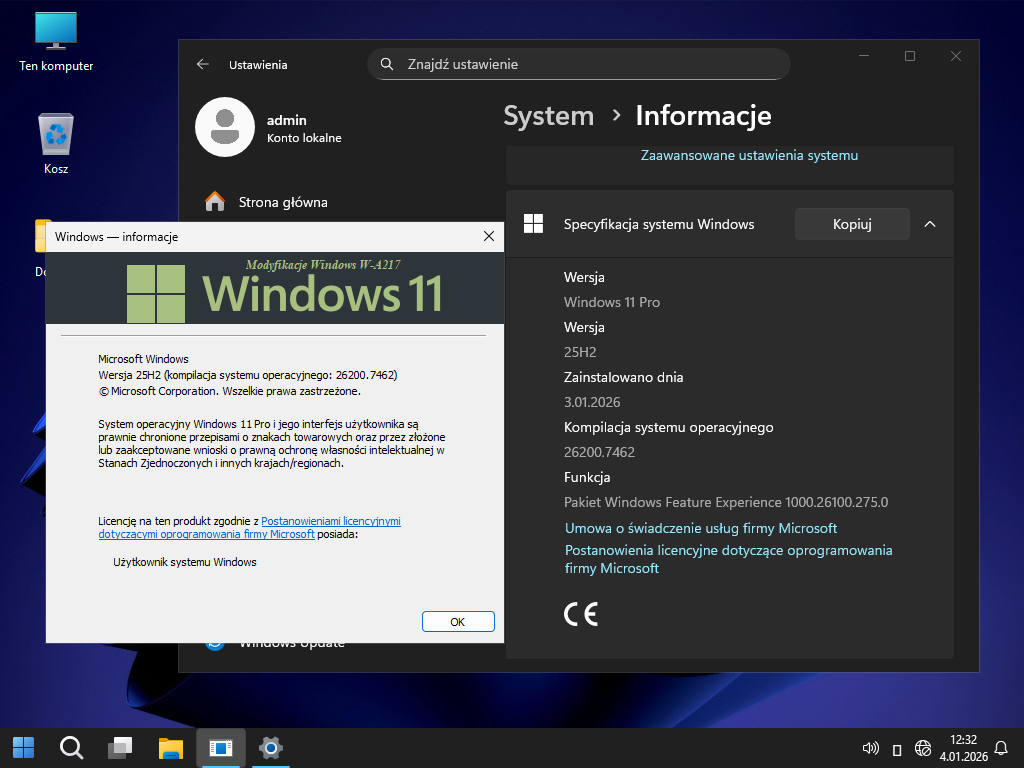The image size is (1024, 768).
Task: Collapse Specyfikacja systemu Windows section
Action: click(x=930, y=224)
